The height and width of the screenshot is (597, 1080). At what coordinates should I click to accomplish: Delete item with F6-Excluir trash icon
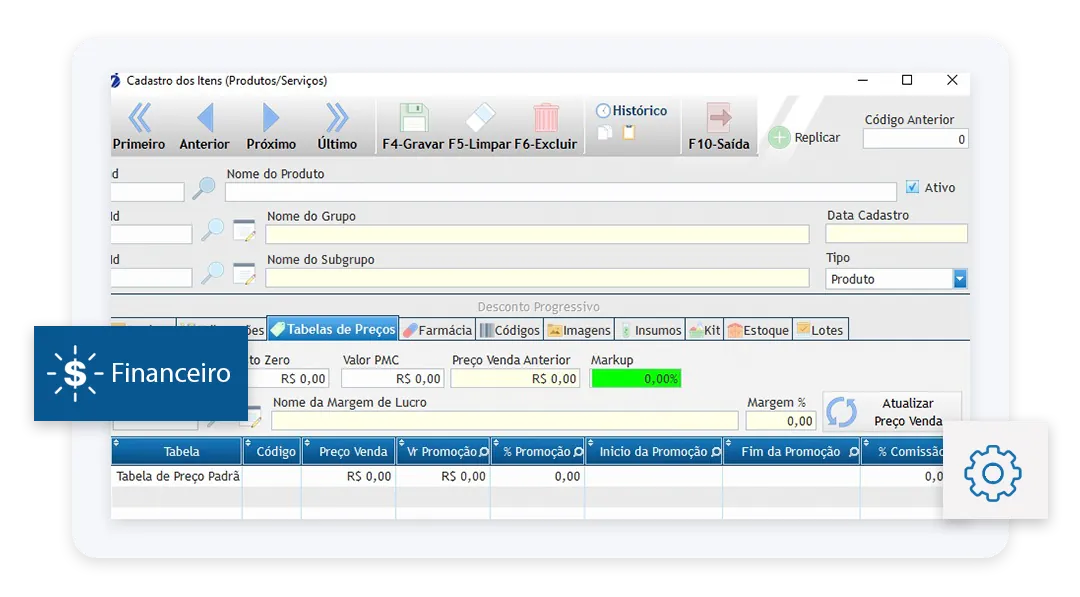(x=546, y=118)
